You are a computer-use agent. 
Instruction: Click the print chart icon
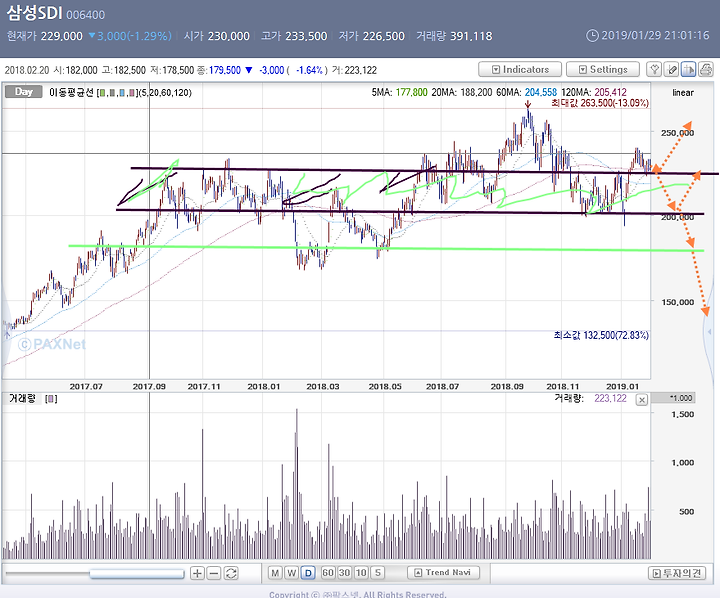tap(706, 69)
